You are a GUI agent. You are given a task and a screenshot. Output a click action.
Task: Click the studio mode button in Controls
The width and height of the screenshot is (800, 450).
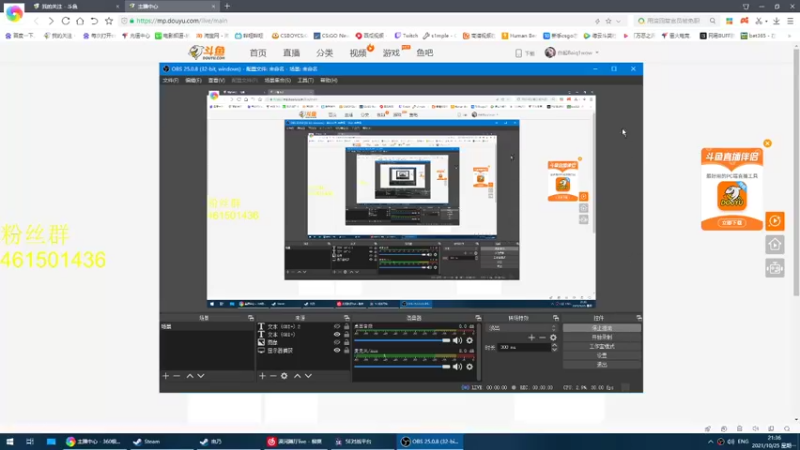602,346
